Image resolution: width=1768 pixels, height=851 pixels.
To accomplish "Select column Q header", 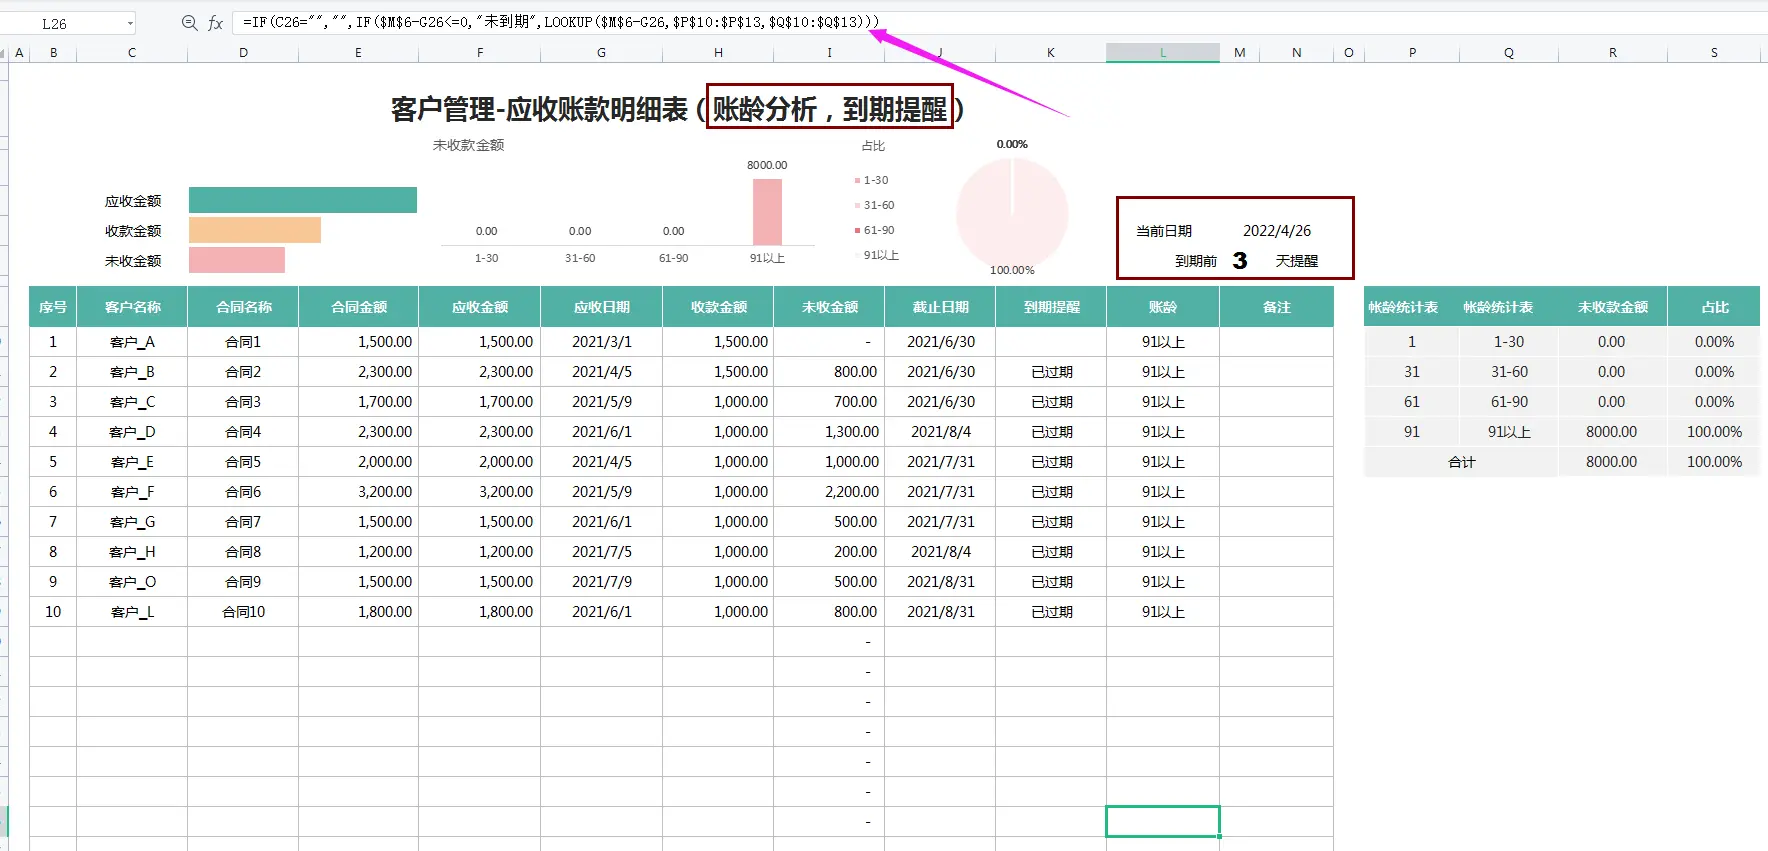I will tap(1509, 53).
